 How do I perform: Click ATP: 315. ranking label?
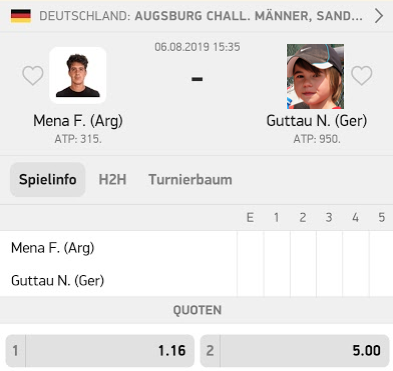coord(78,139)
